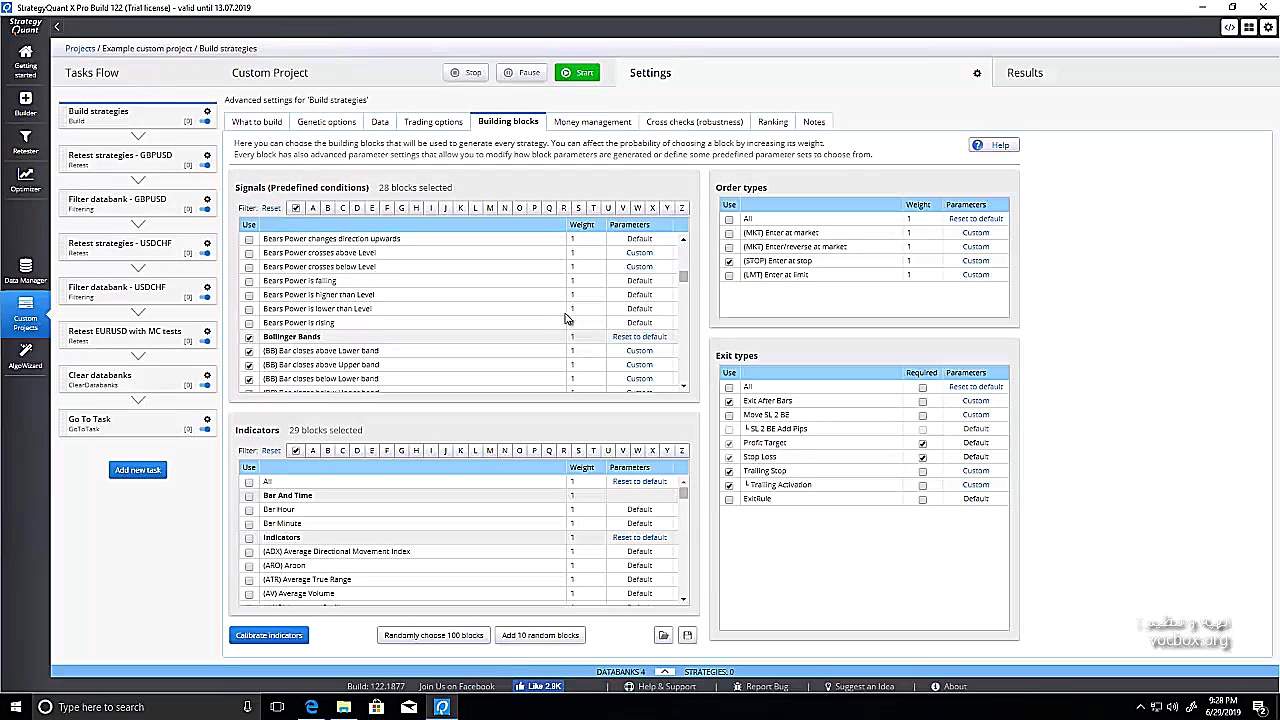This screenshot has height=720, width=1280.
Task: Check the (MKT) Enter at market checkbox
Action: coord(729,233)
